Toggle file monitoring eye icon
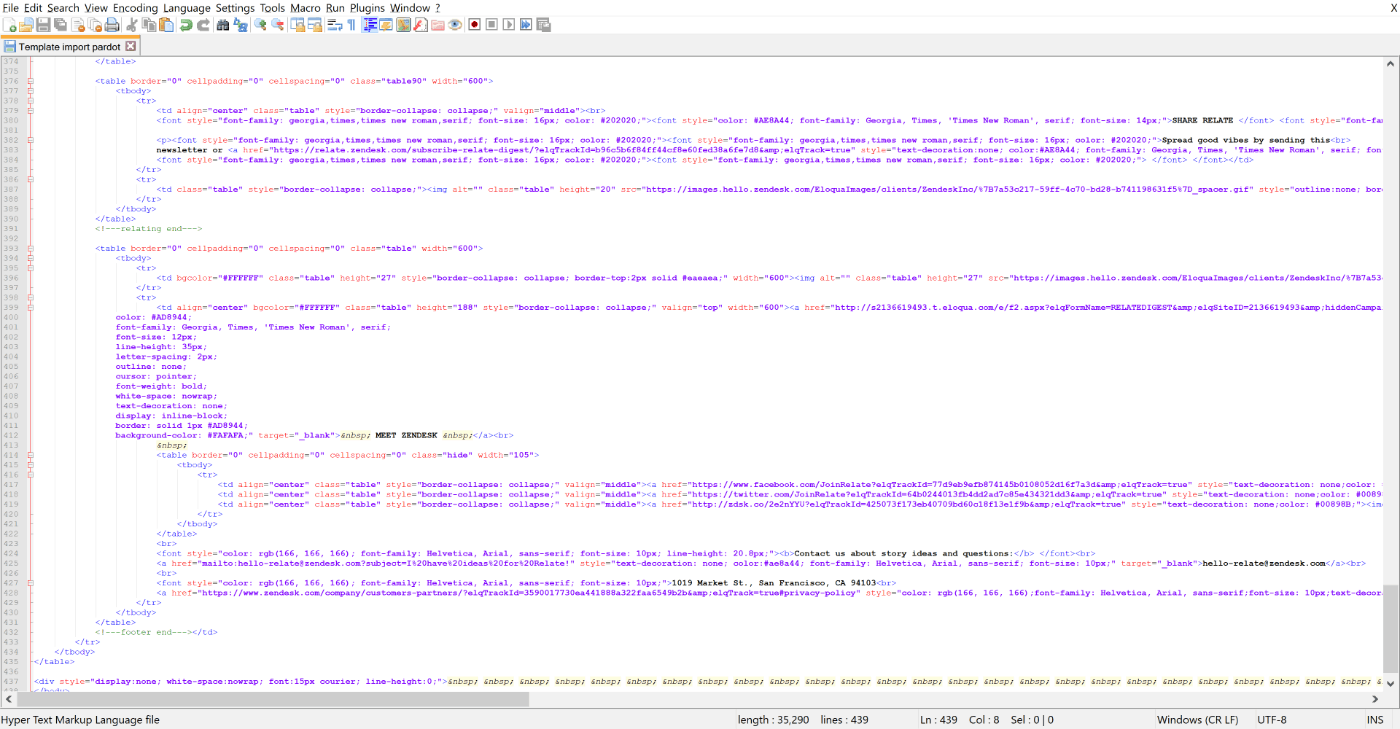Image resolution: width=1400 pixels, height=729 pixels. [x=455, y=24]
